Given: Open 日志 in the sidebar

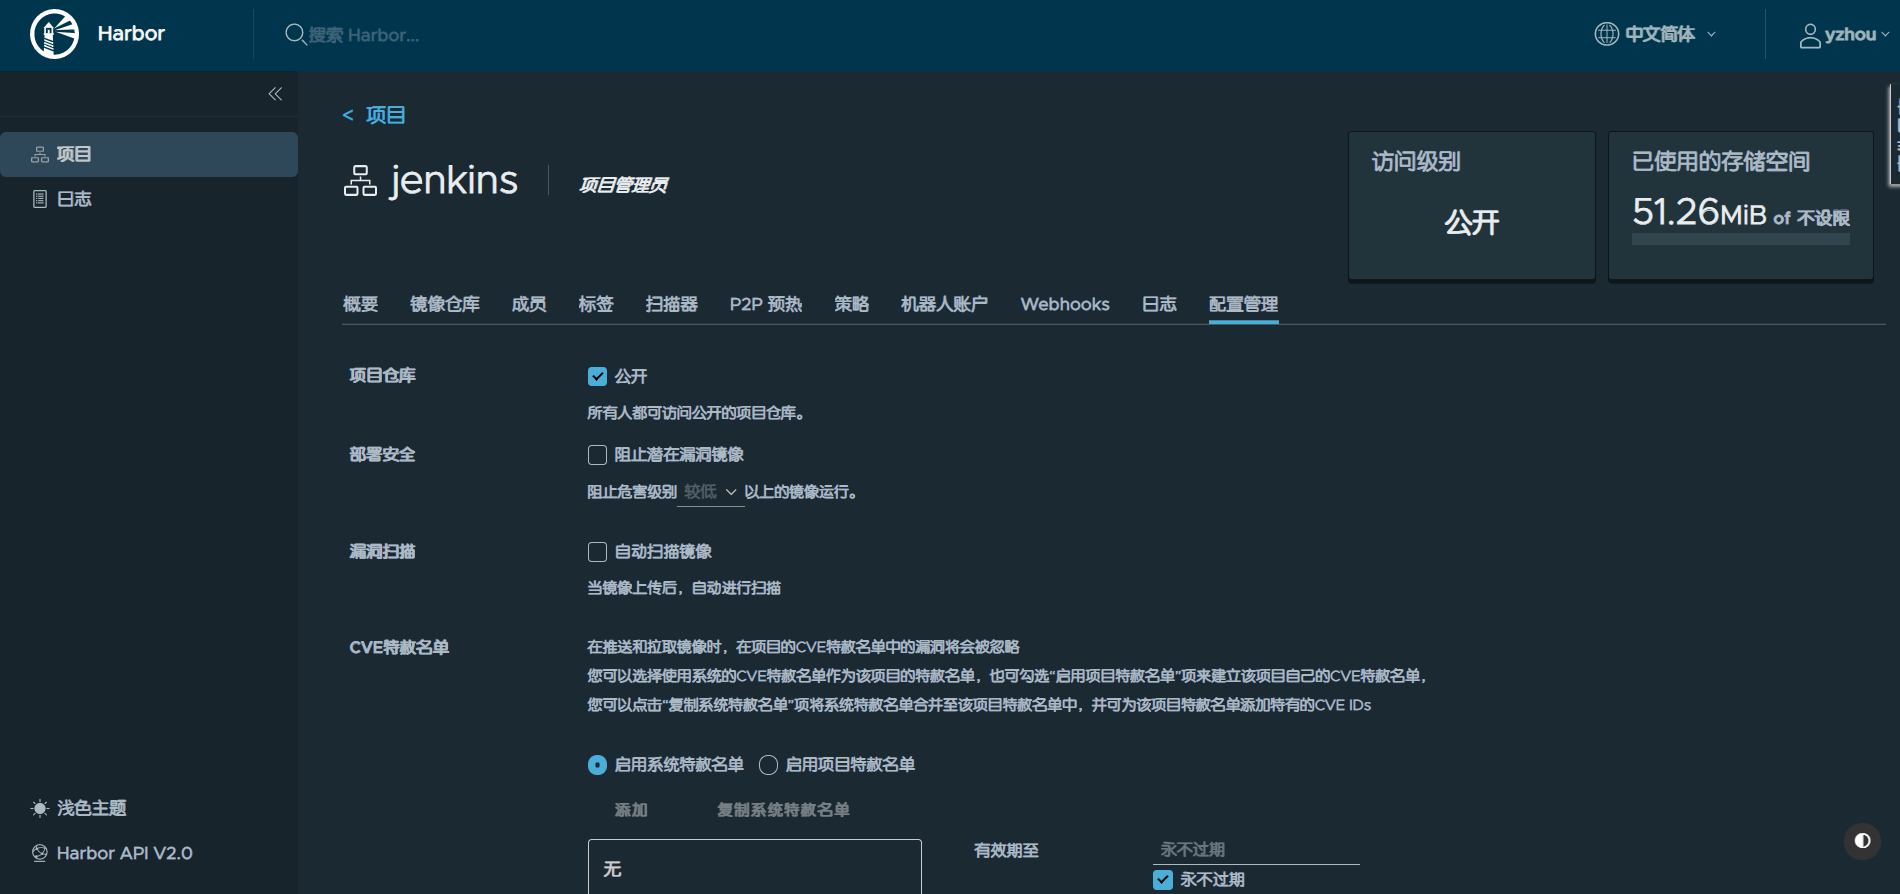Looking at the screenshot, I should pos(149,199).
